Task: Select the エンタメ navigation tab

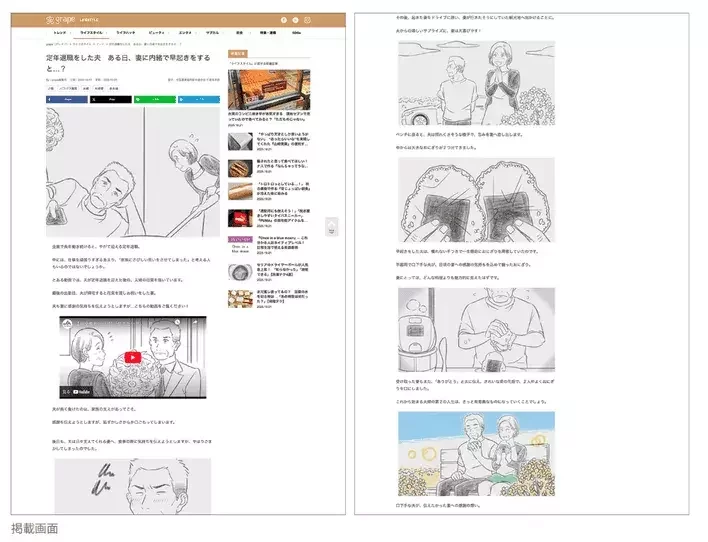Action: click(x=185, y=33)
